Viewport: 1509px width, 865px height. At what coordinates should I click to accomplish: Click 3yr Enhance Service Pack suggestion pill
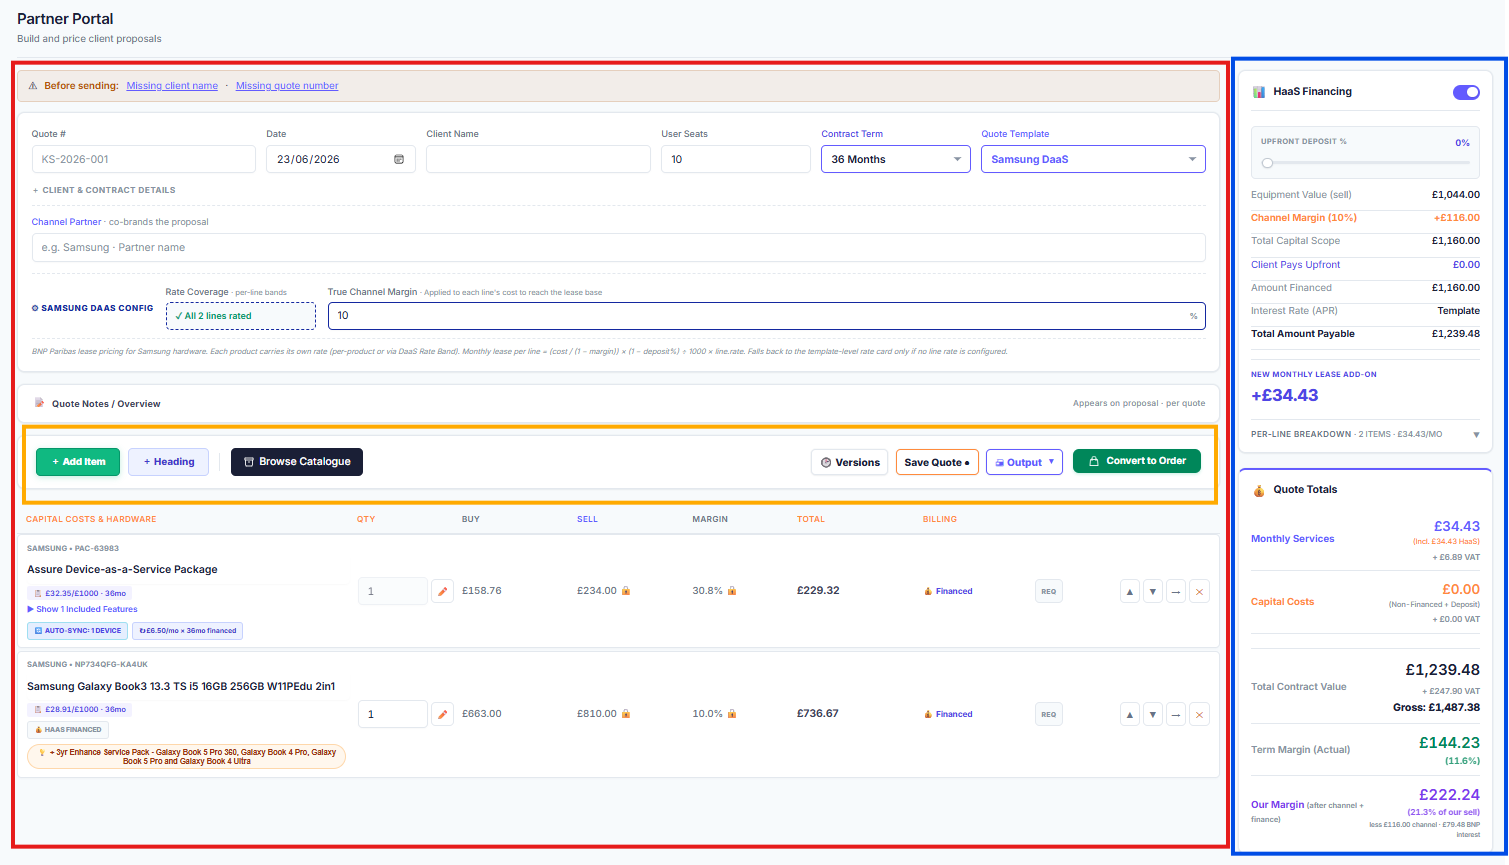pos(186,756)
